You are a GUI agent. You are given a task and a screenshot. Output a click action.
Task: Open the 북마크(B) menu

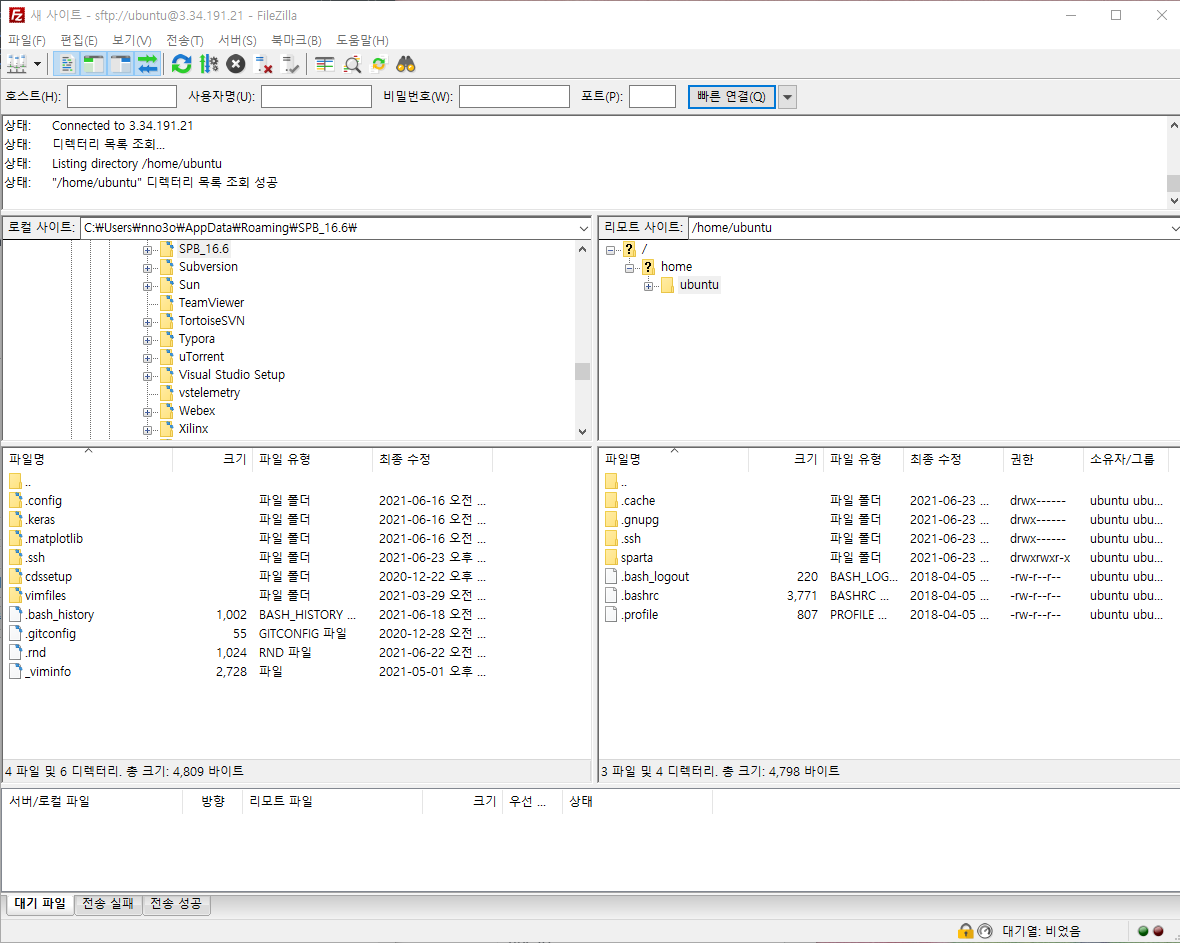[x=296, y=40]
